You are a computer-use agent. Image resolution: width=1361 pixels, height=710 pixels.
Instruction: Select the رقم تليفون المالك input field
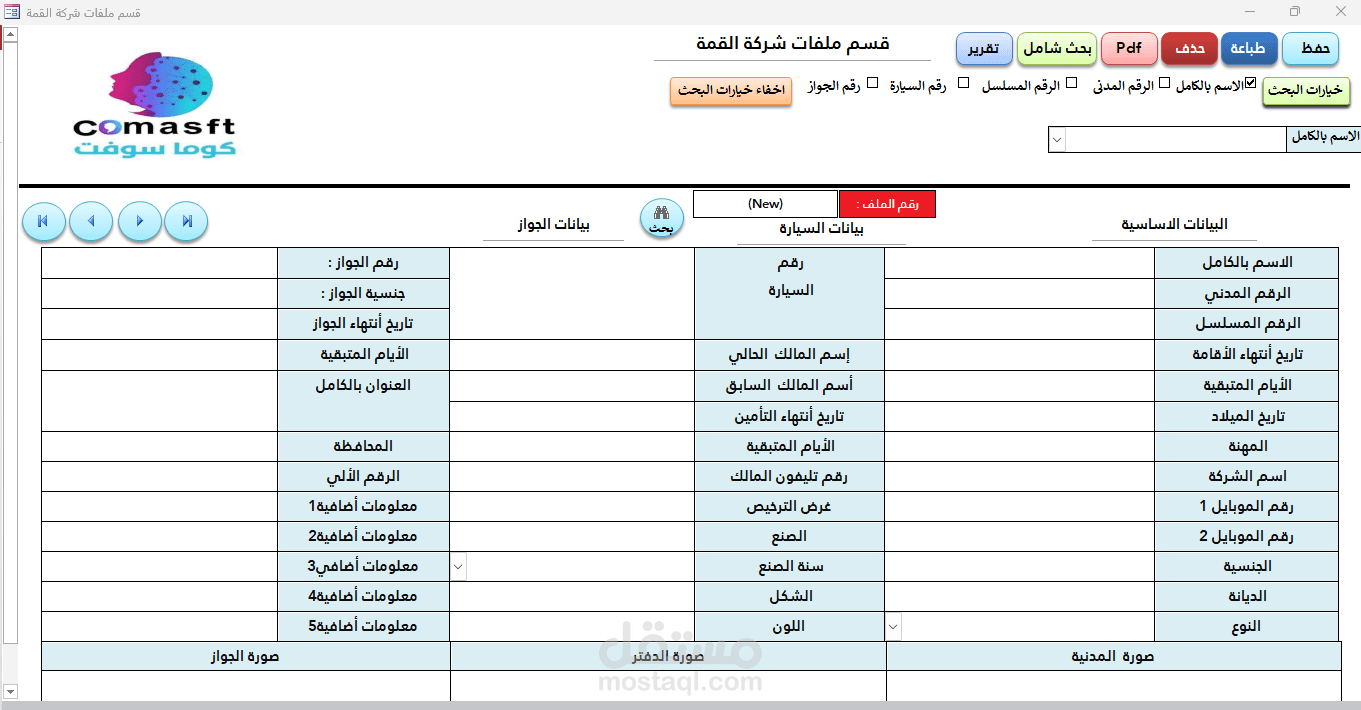tap(572, 477)
